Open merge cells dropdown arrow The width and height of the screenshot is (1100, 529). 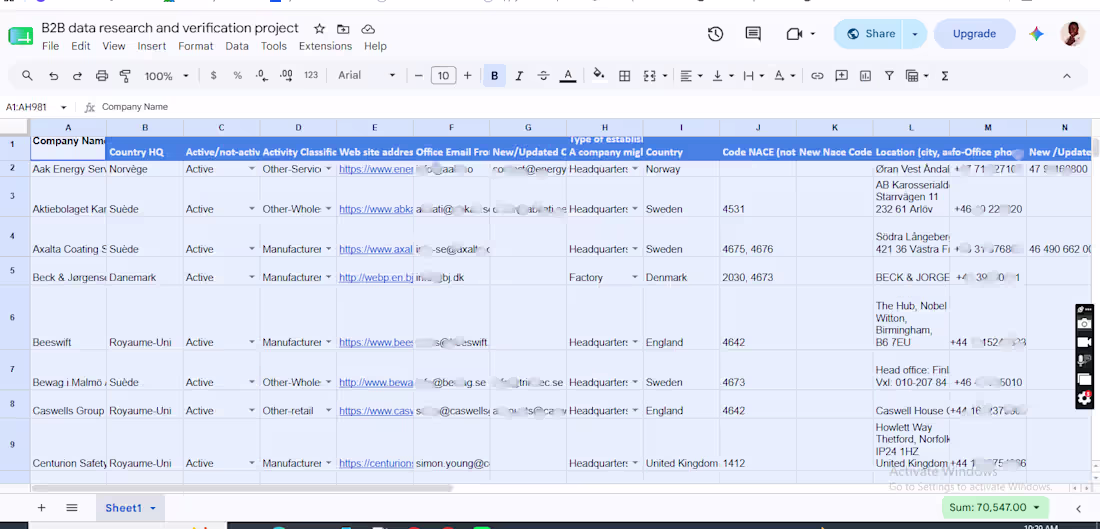[x=664, y=76]
